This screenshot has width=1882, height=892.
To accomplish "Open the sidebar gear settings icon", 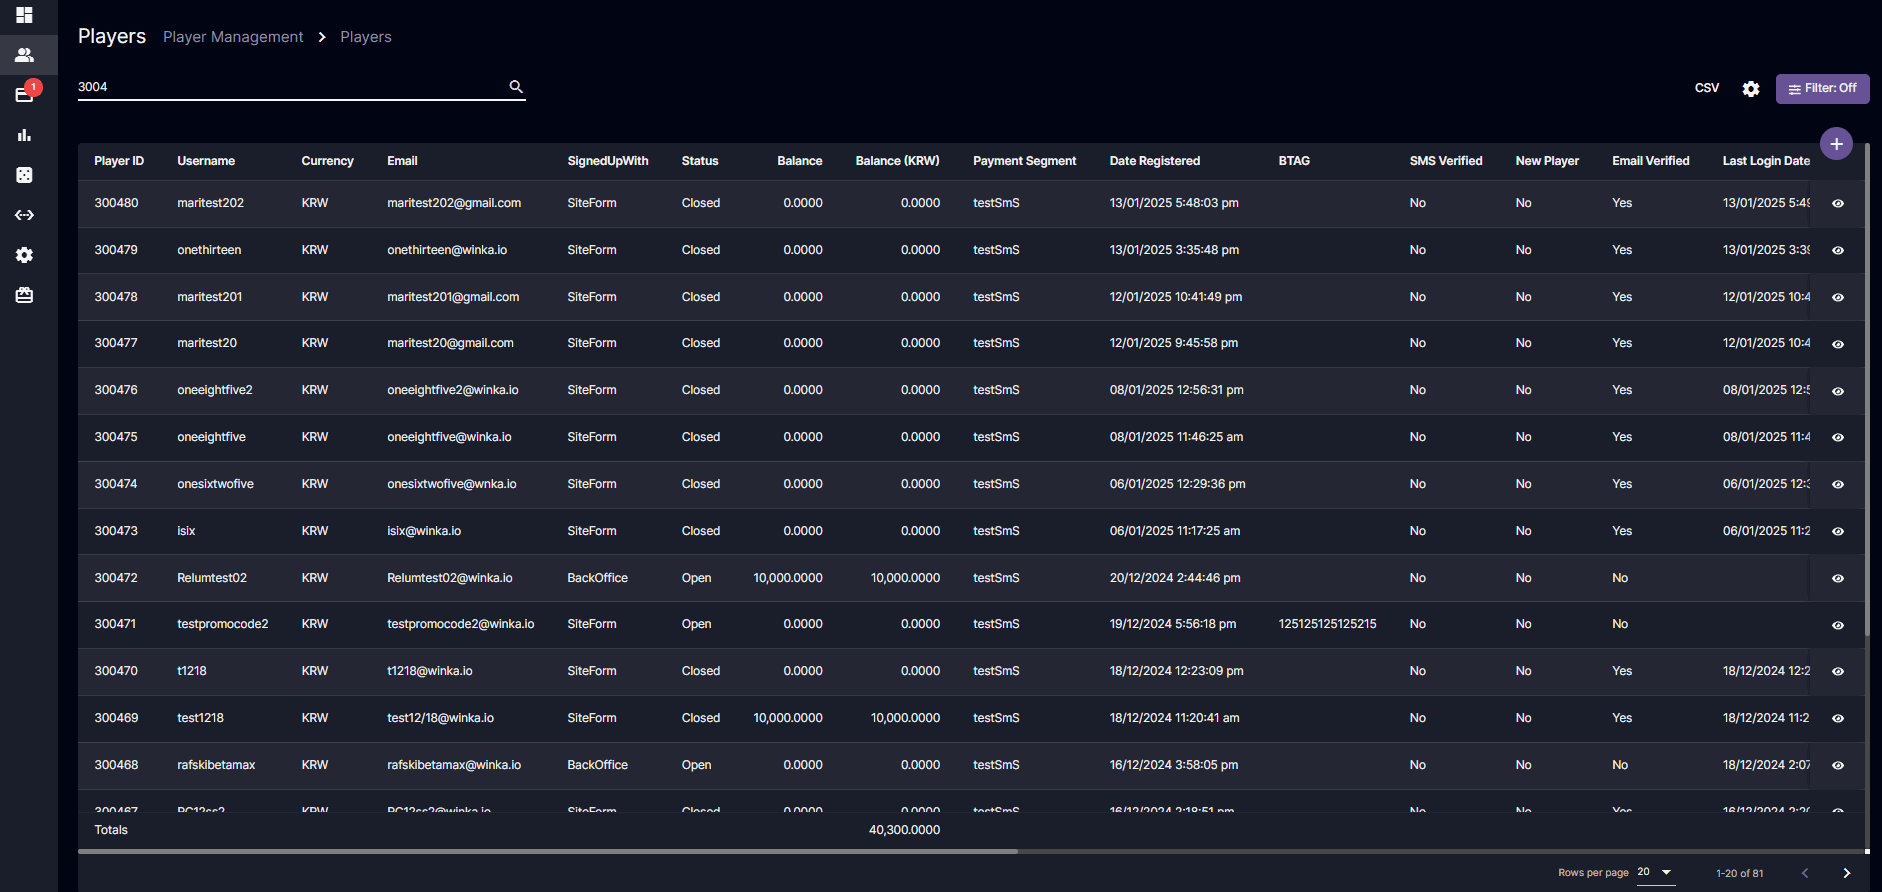I will coord(24,255).
